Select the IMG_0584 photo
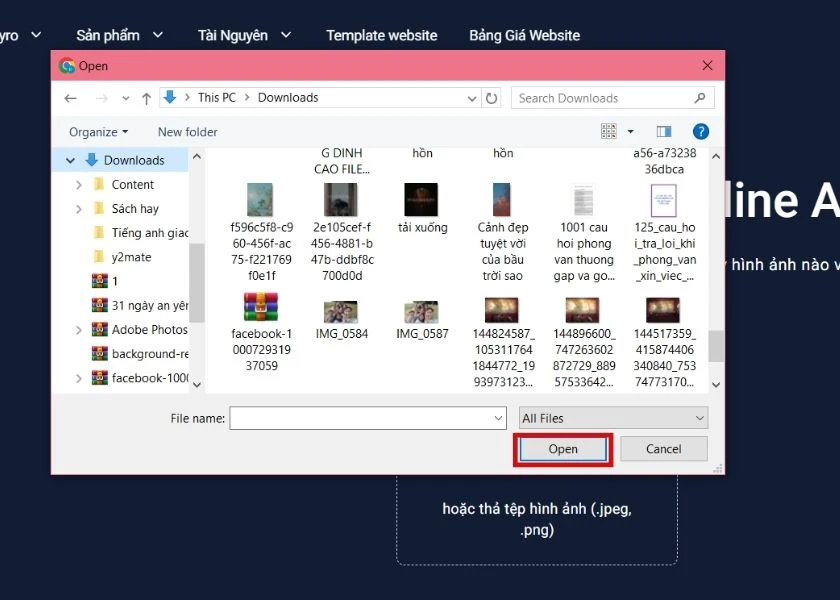Viewport: 840px width, 600px height. click(x=341, y=312)
